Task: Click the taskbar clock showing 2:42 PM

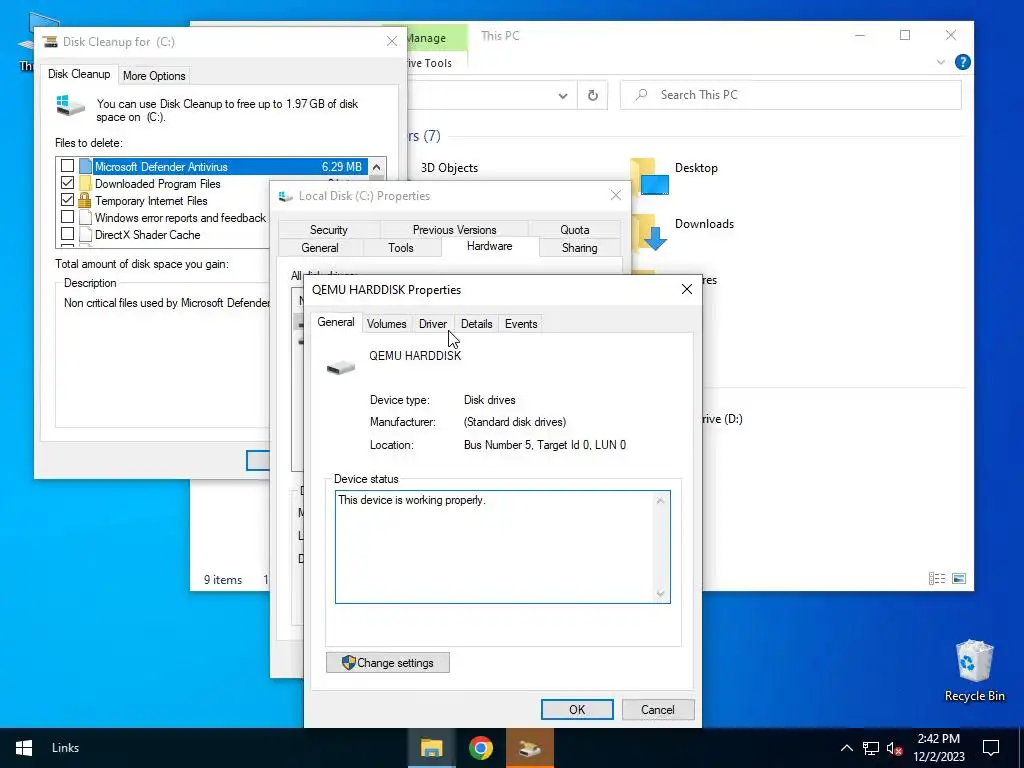Action: (938, 748)
